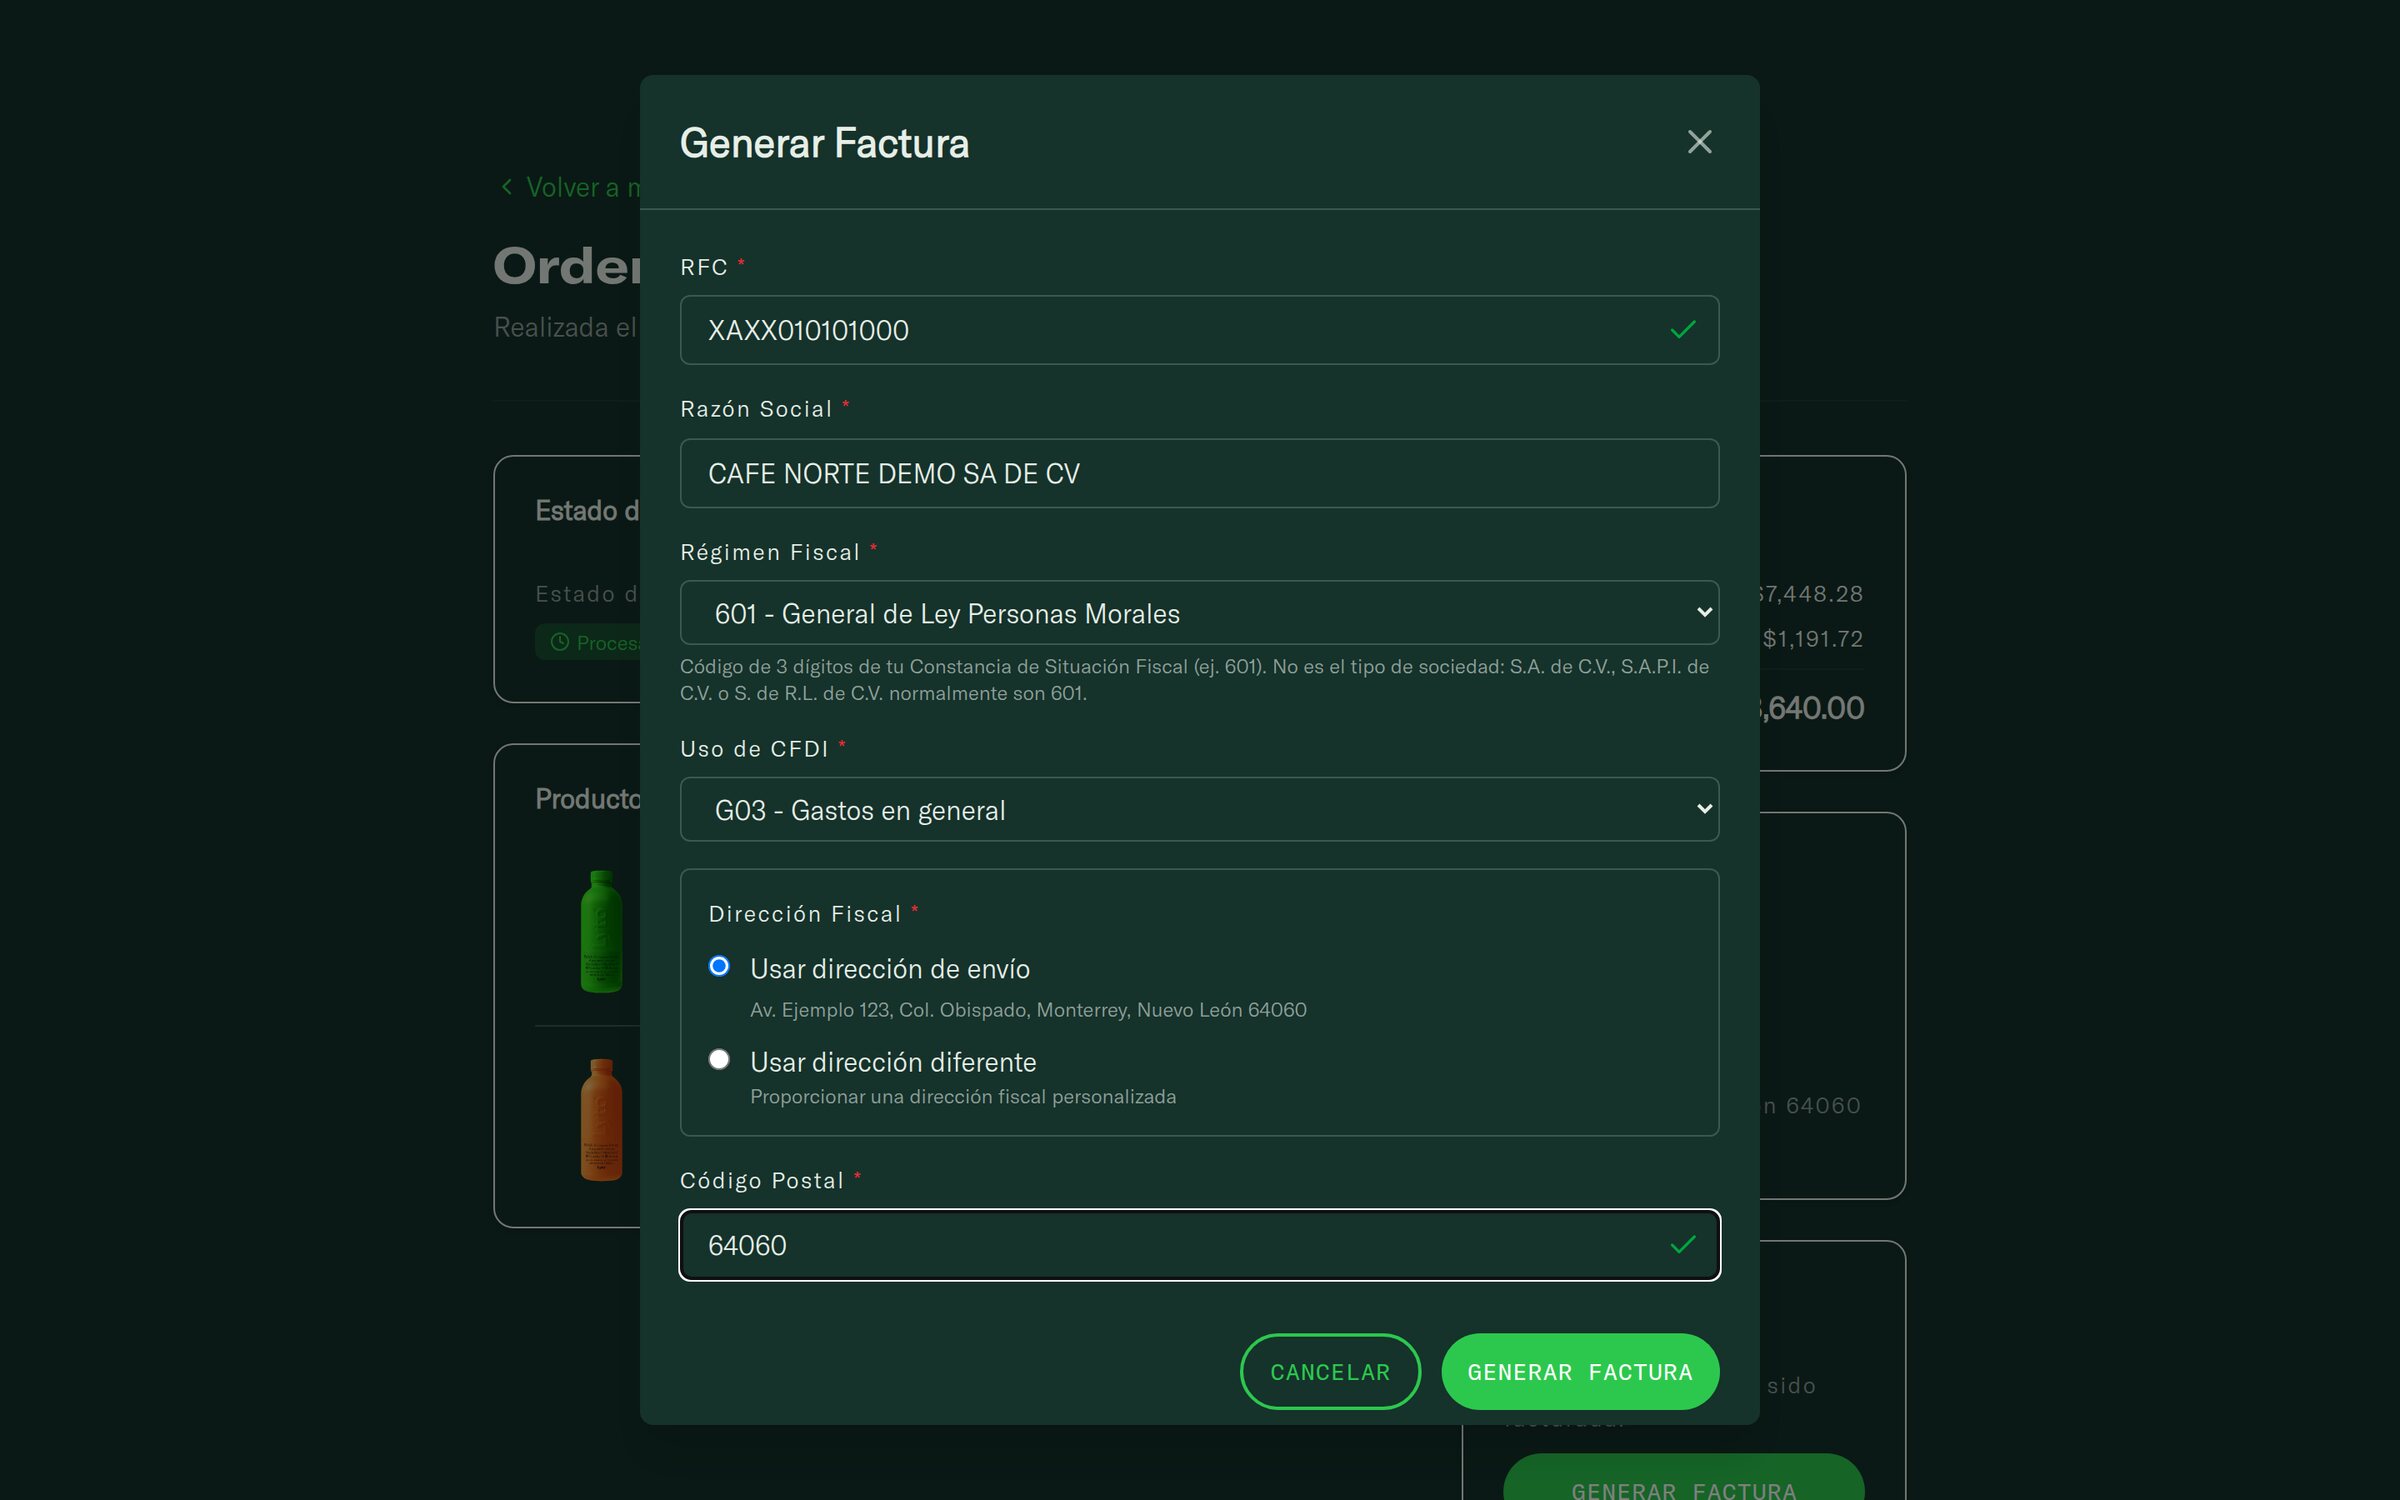This screenshot has height=1500, width=2400.
Task: Click the RFC input field
Action: pos(1199,330)
